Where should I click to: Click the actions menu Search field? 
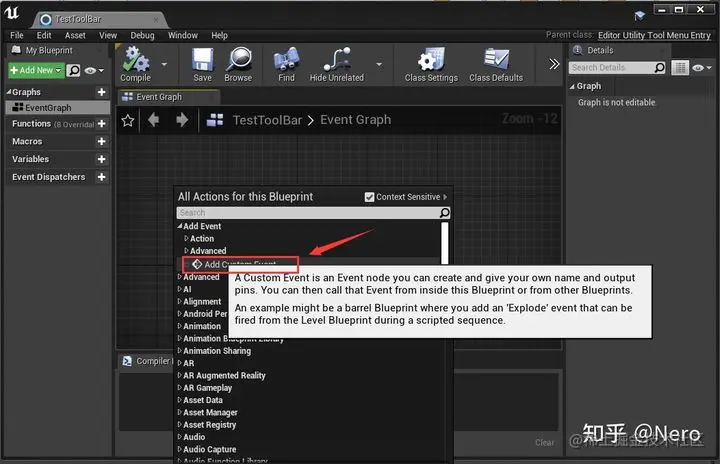pos(308,213)
